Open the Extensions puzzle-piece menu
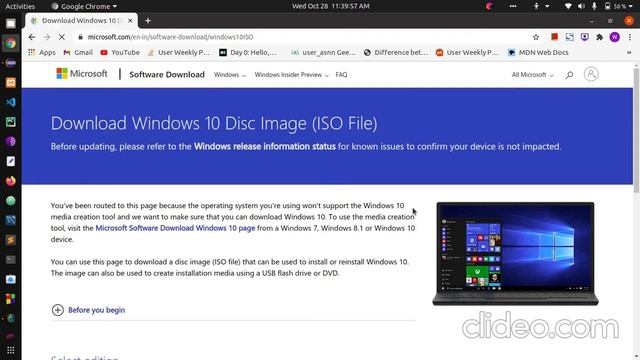This screenshot has height=360, width=640. [599, 37]
